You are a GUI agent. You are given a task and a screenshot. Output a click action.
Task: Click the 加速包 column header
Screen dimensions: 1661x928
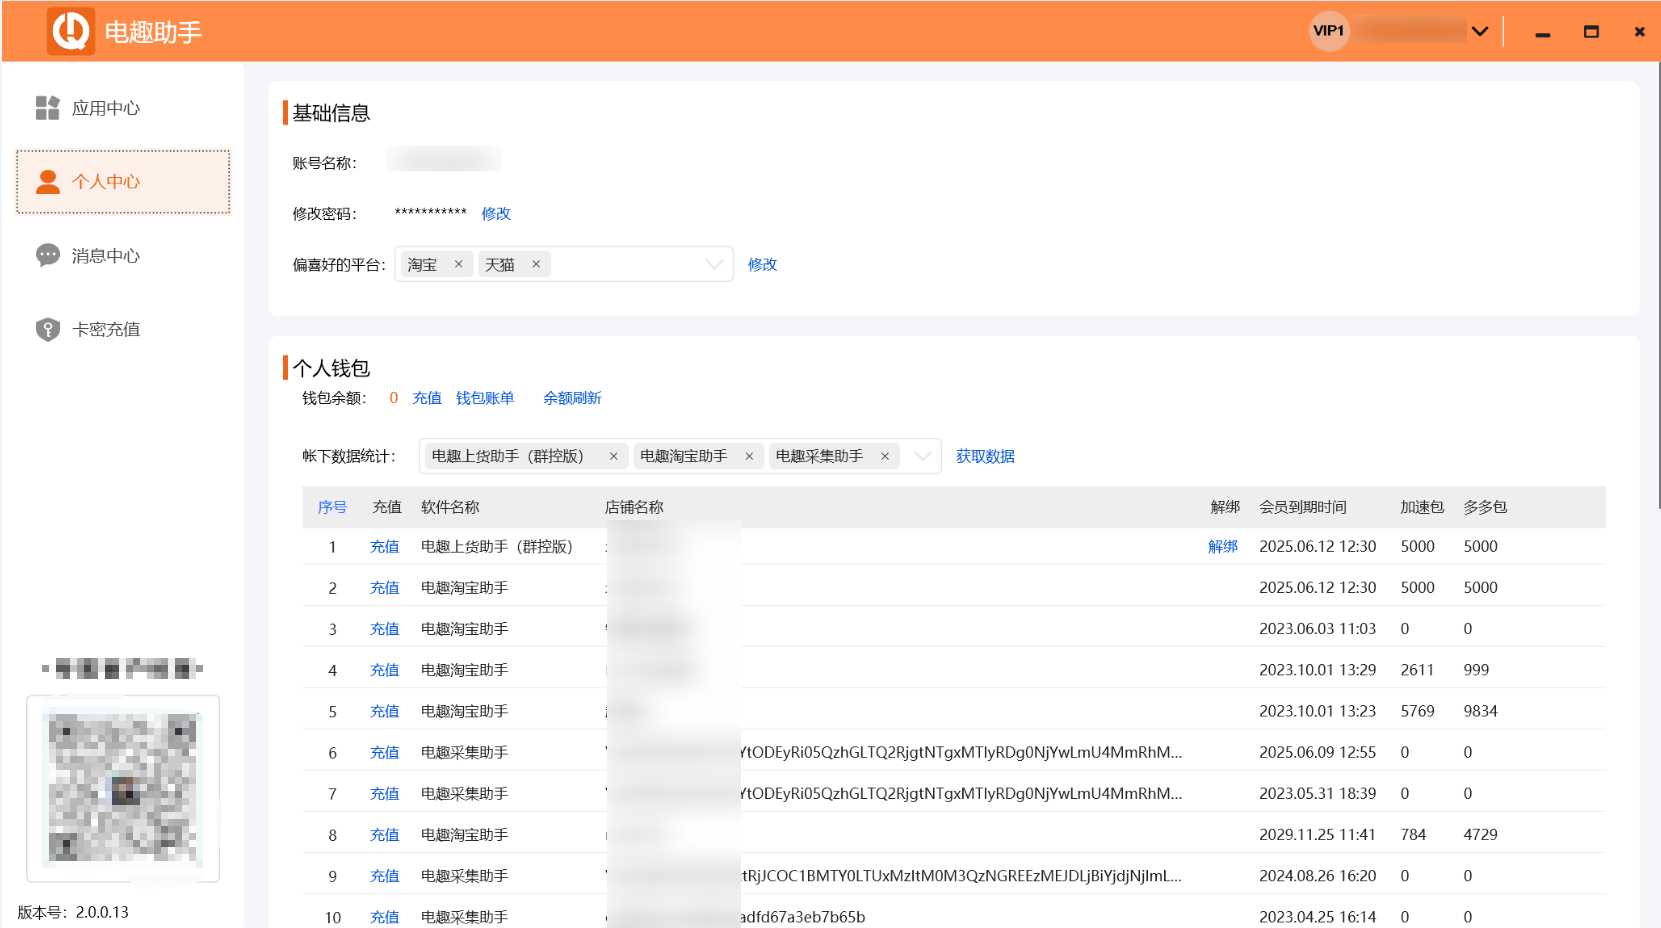[1422, 507]
